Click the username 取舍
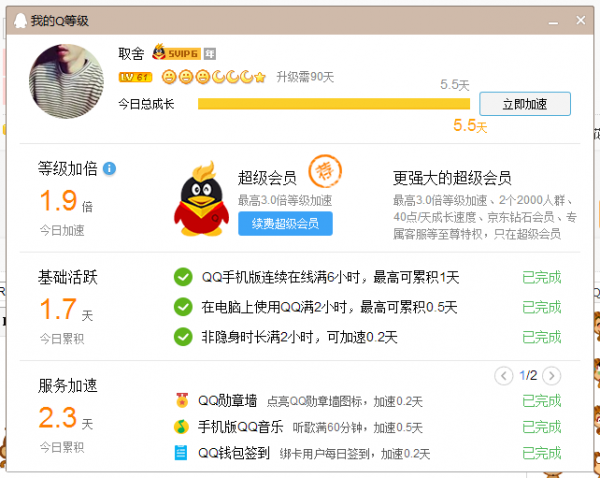Image resolution: width=600 pixels, height=478 pixels. coord(131,54)
